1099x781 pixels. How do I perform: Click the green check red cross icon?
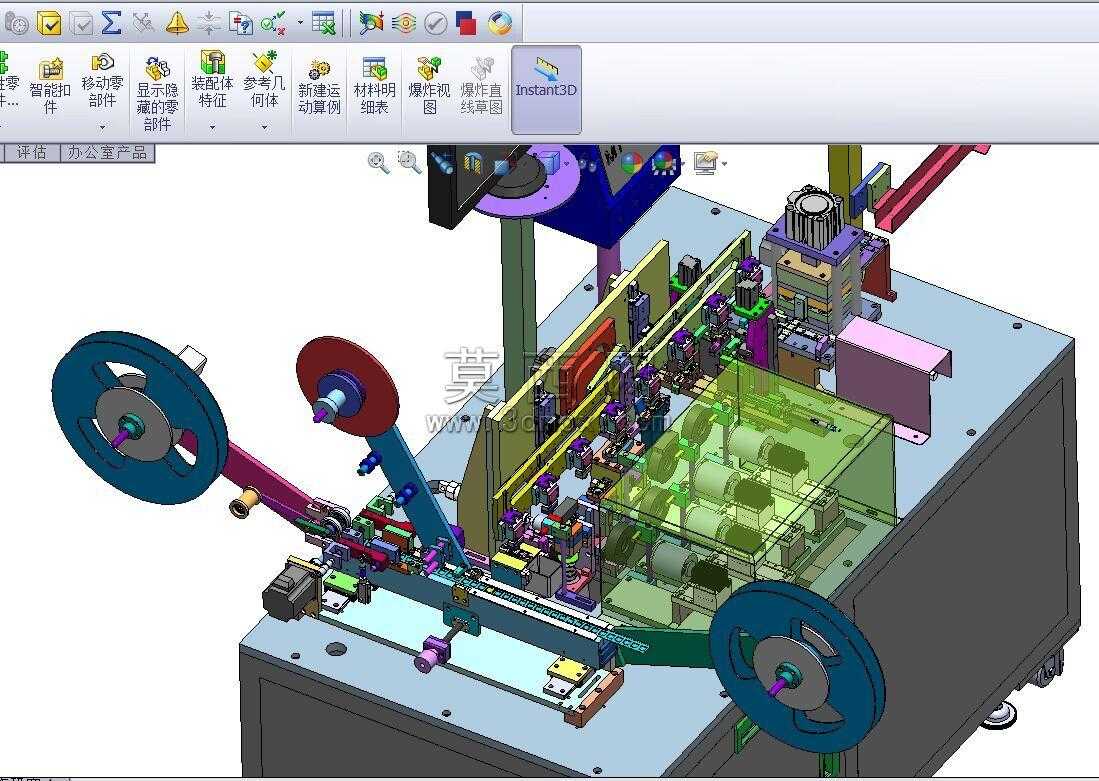click(272, 23)
